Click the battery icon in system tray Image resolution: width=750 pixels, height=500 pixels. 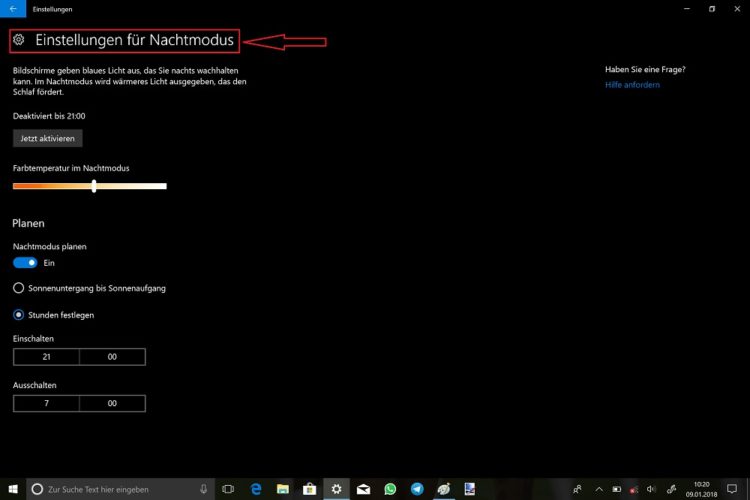pos(617,489)
